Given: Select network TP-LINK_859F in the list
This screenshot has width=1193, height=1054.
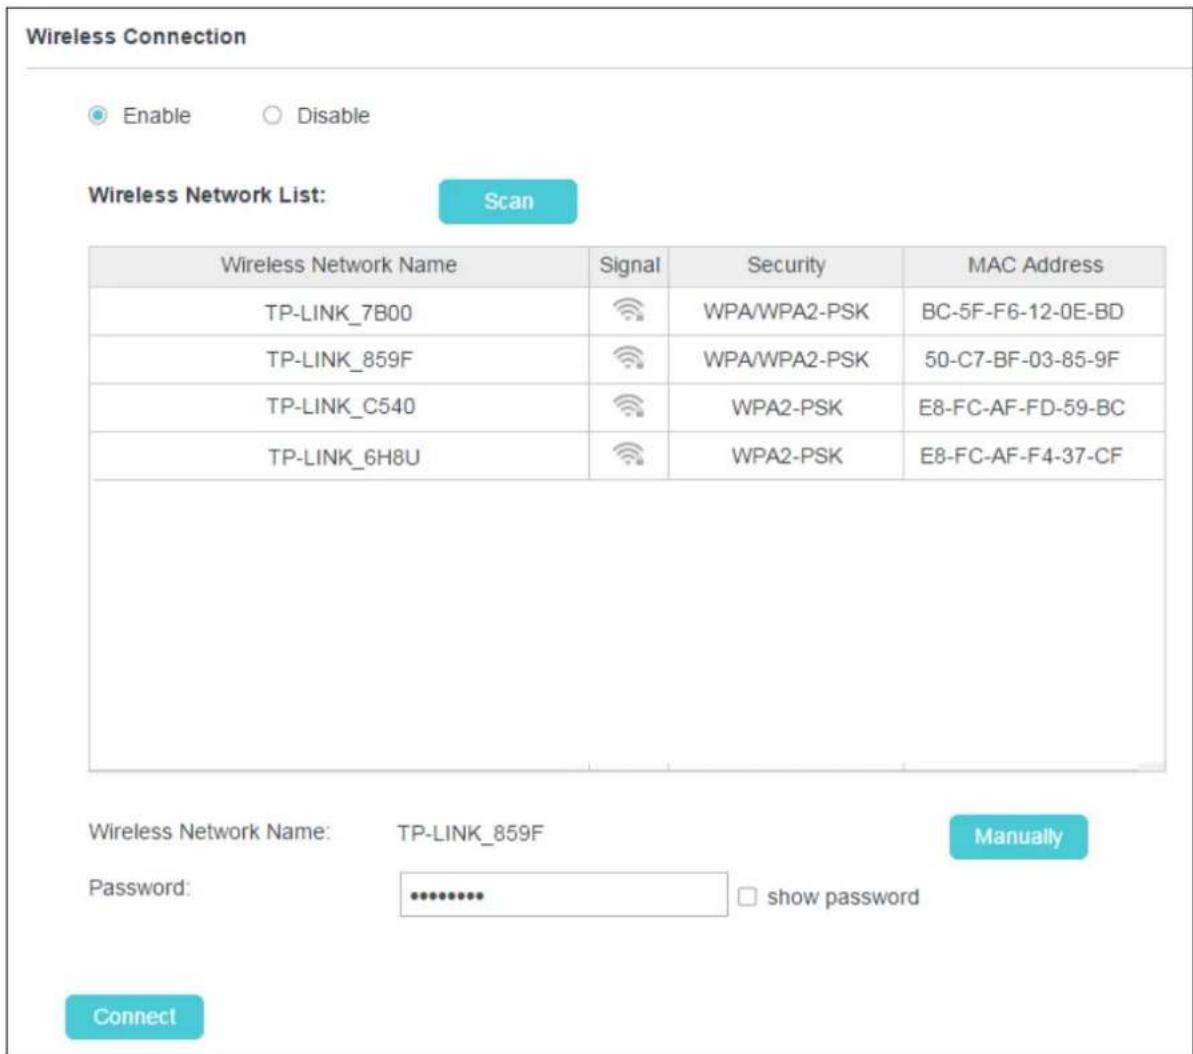Looking at the screenshot, I should (x=339, y=359).
